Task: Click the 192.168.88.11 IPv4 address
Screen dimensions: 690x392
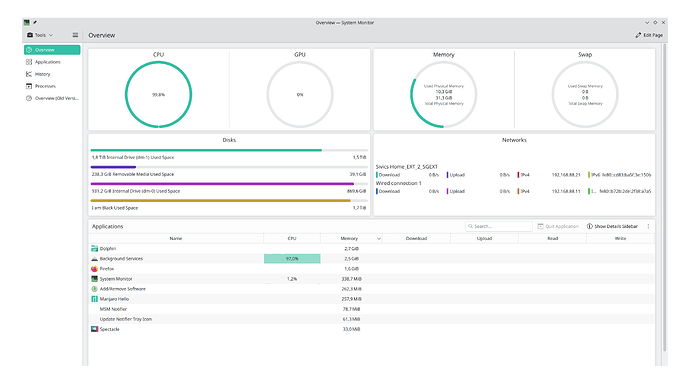Action: (566, 191)
